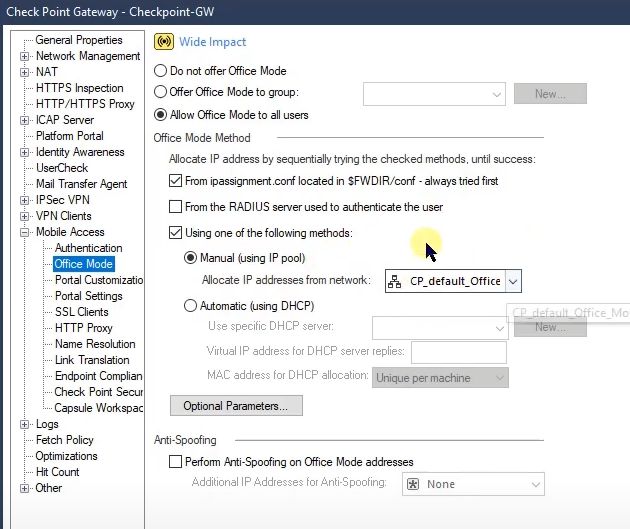This screenshot has width=630, height=529.
Task: Open Optimizations page
Action: pyautogui.click(x=66, y=456)
